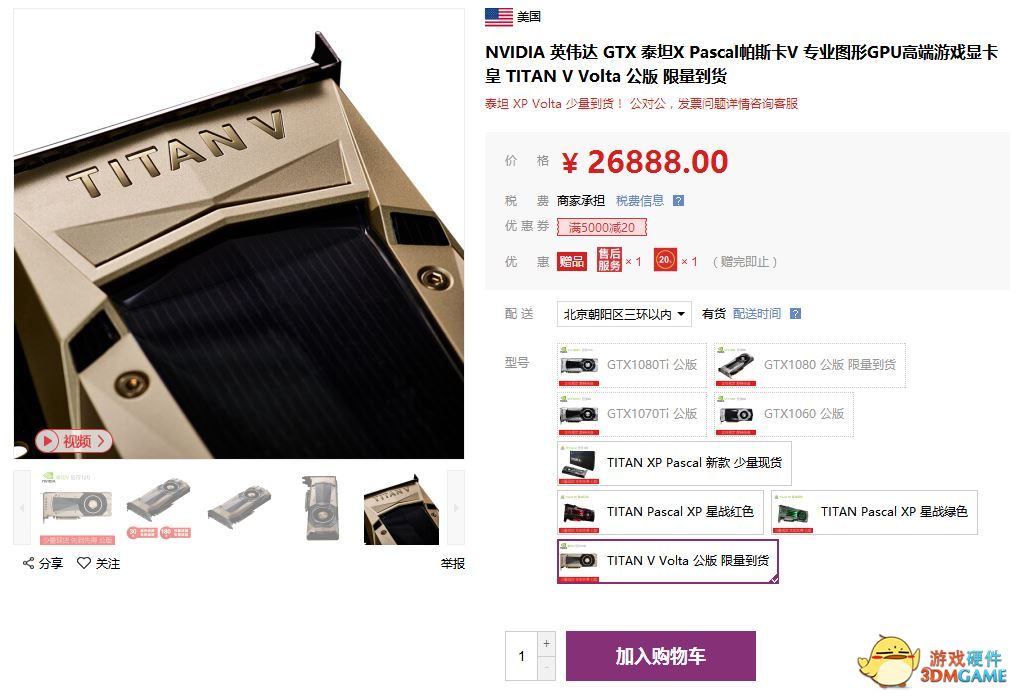Play the product video button

tap(74, 441)
